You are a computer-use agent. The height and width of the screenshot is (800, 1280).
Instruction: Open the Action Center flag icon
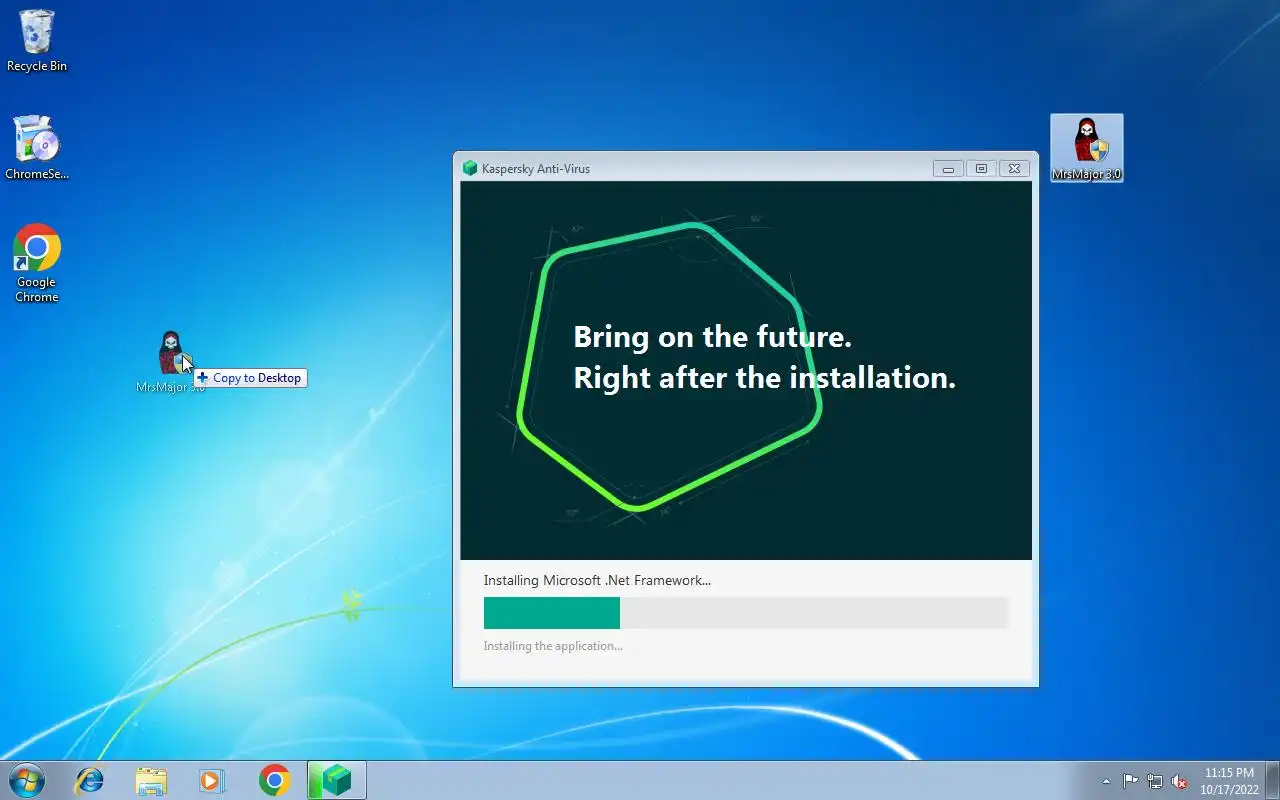[x=1130, y=781]
